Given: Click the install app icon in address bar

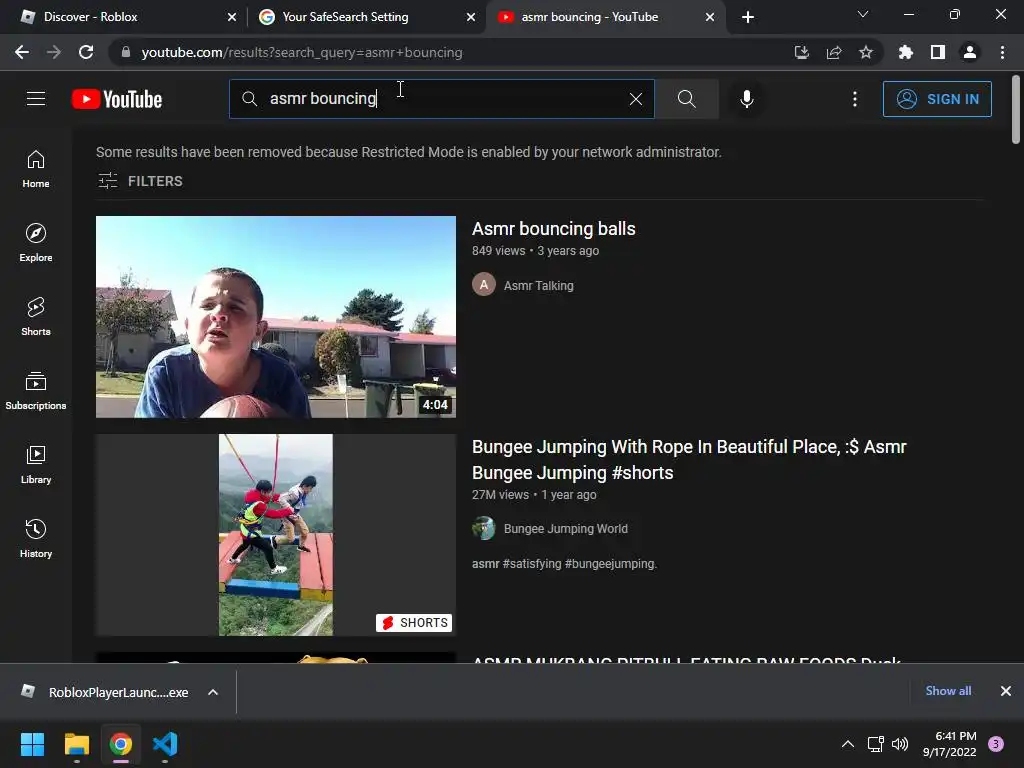Looking at the screenshot, I should tap(801, 52).
